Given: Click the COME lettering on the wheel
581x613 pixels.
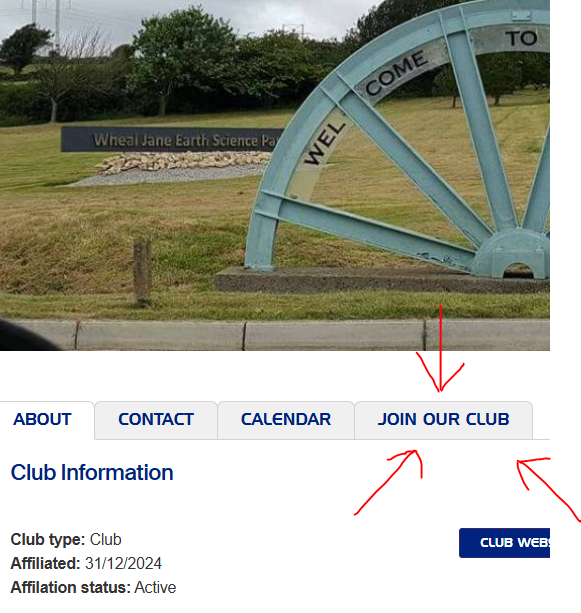Looking at the screenshot, I should 396,73.
